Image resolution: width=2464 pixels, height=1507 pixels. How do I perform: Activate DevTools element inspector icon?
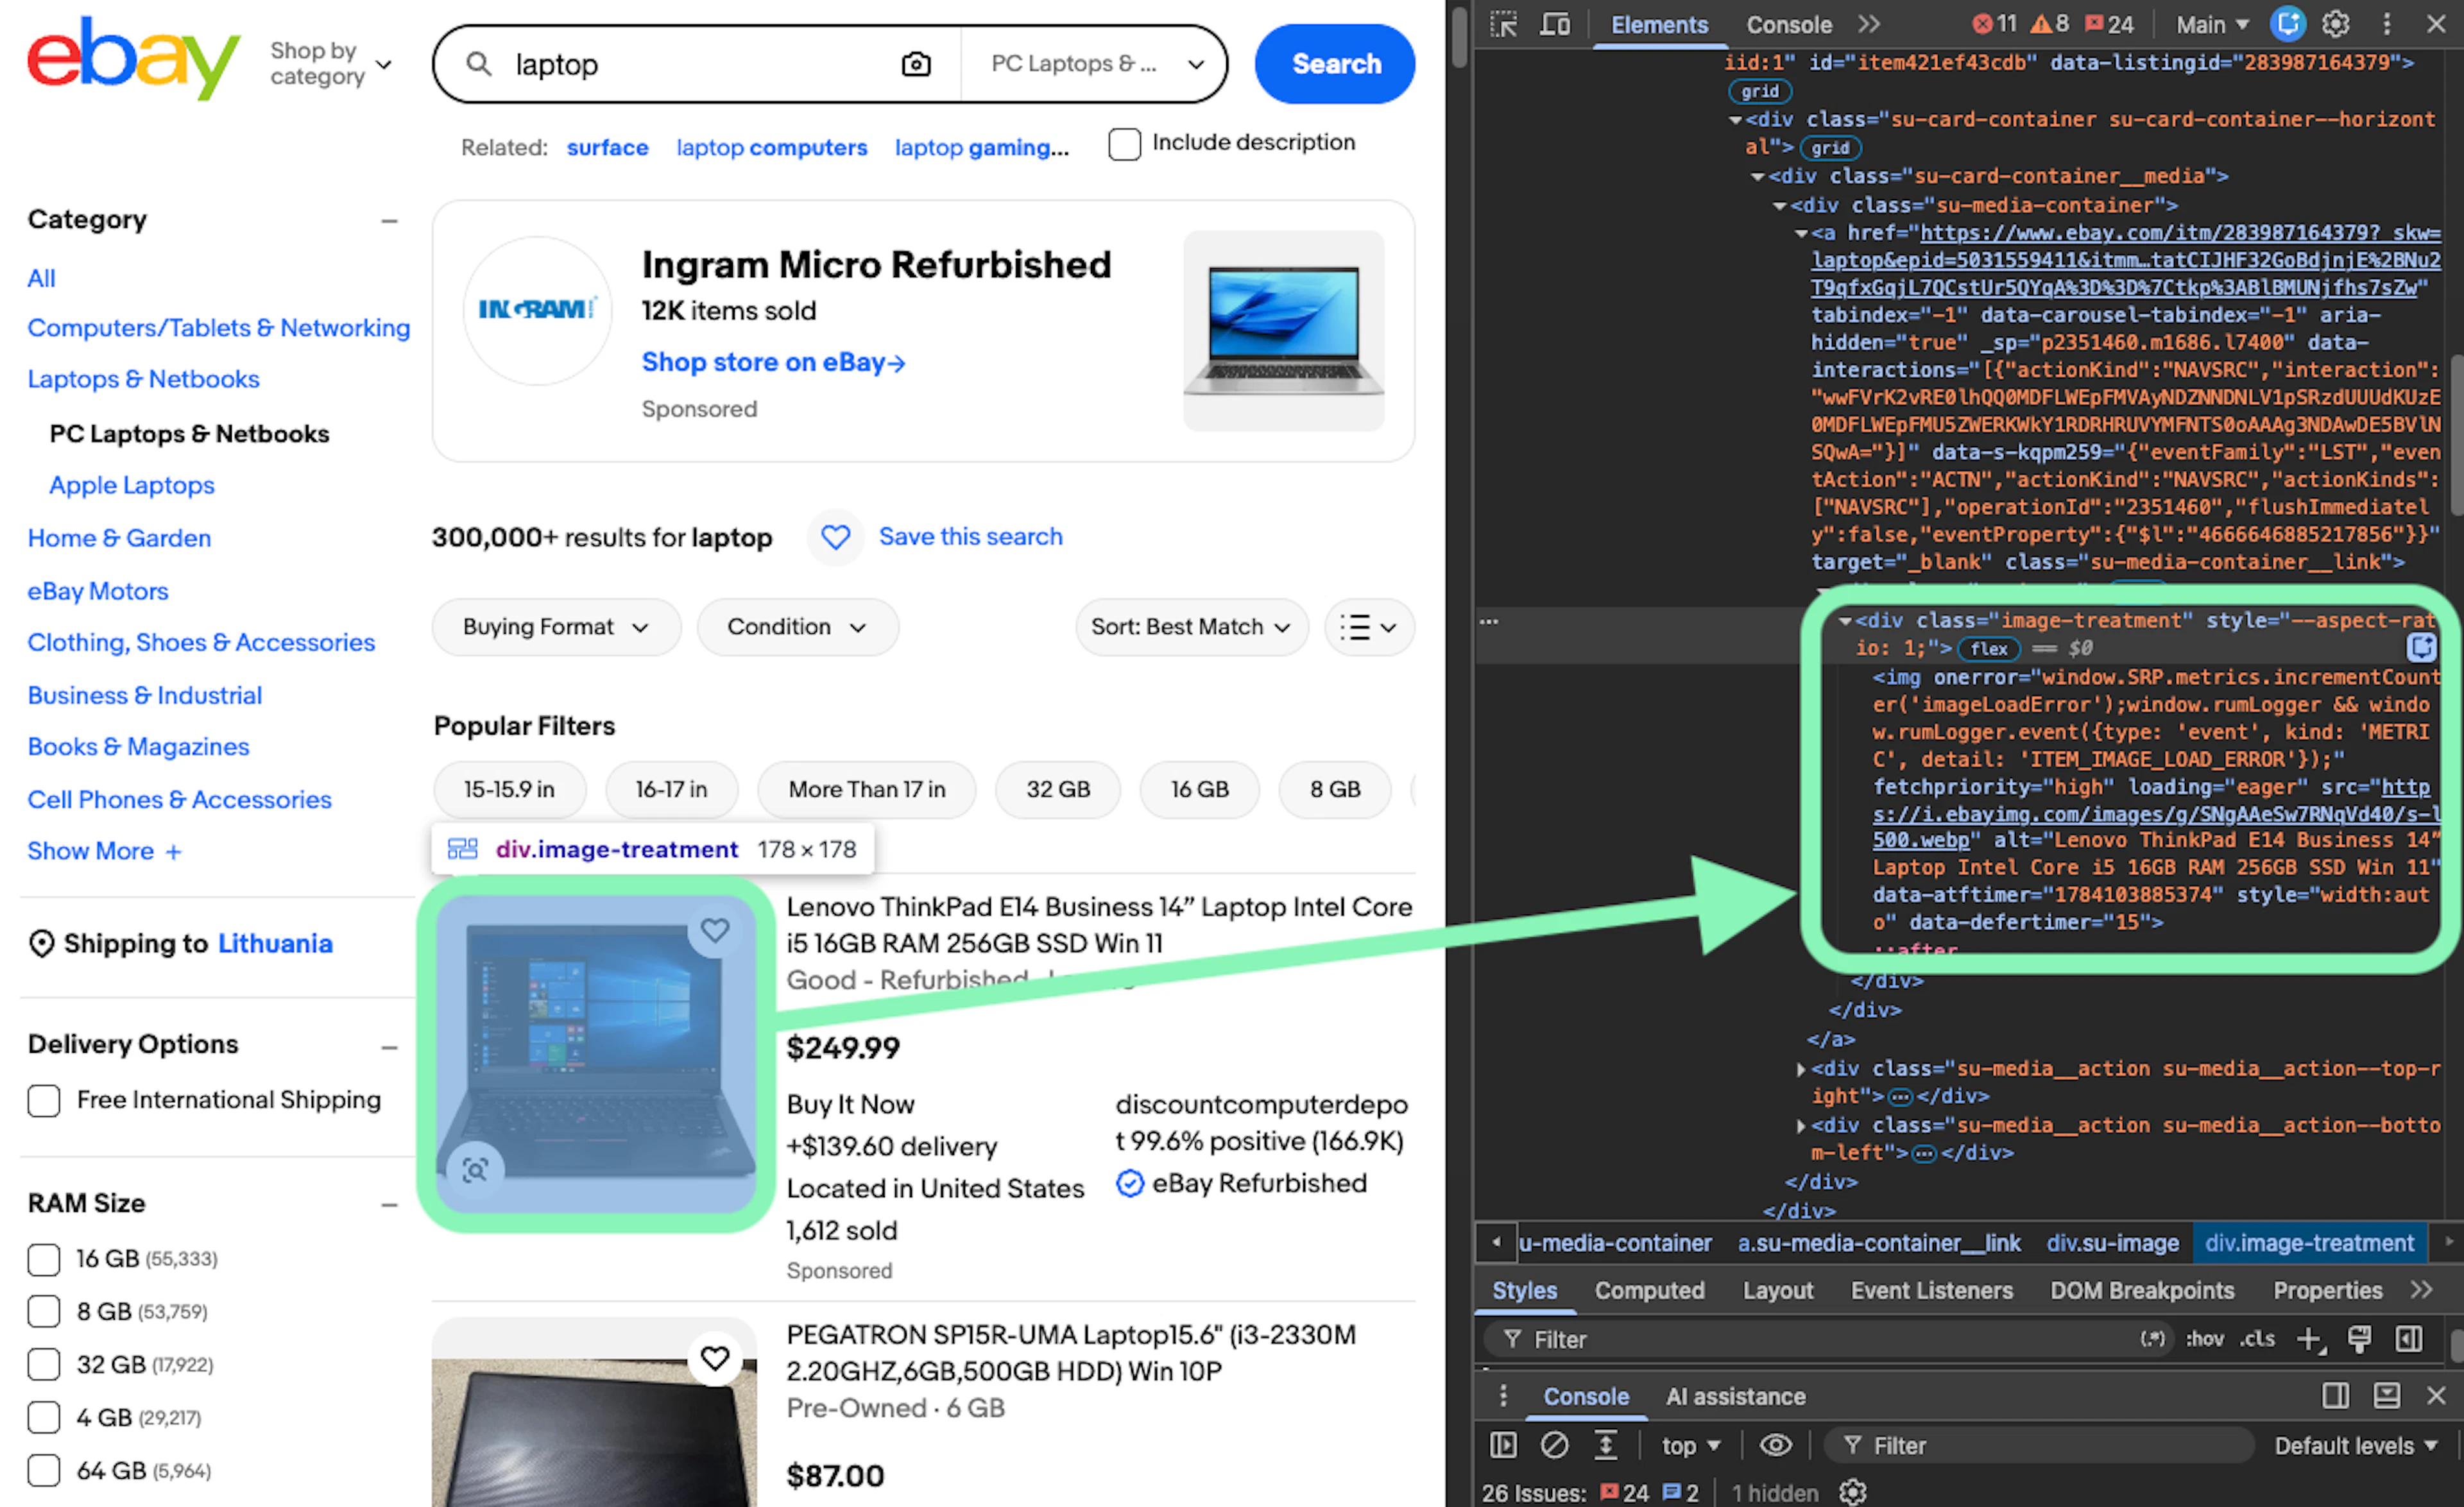pyautogui.click(x=1503, y=24)
